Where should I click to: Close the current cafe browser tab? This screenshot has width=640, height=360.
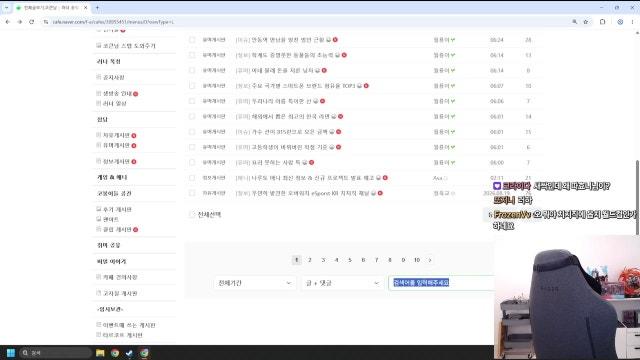(85, 7)
